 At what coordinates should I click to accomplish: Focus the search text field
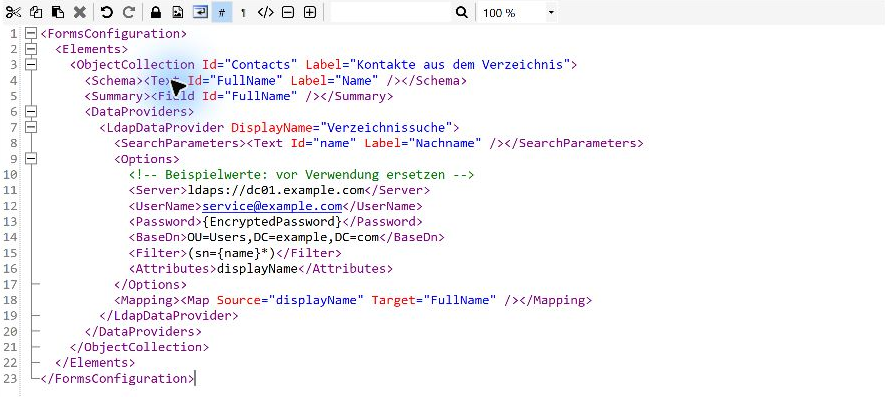[x=391, y=12]
